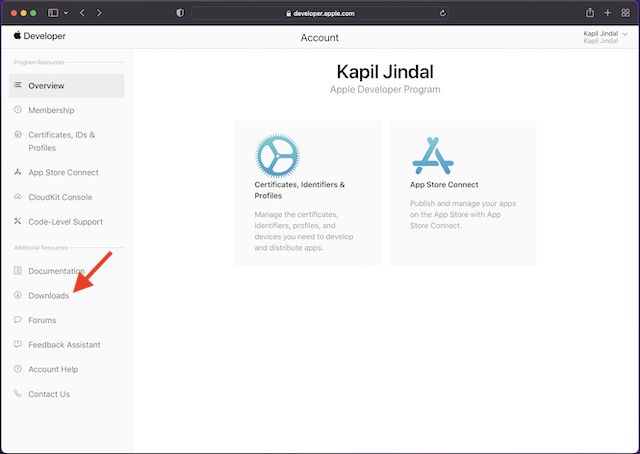Viewport: 640px width, 454px height.
Task: Open the Share icon in Safari toolbar
Action: tap(590, 13)
